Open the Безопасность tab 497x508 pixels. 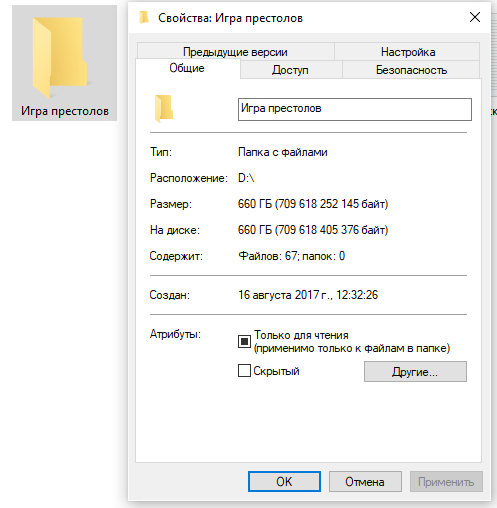(411, 70)
